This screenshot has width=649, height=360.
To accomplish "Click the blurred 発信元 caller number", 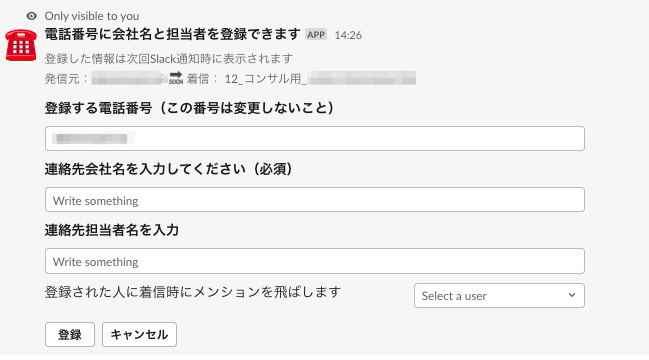I will coord(127,78).
